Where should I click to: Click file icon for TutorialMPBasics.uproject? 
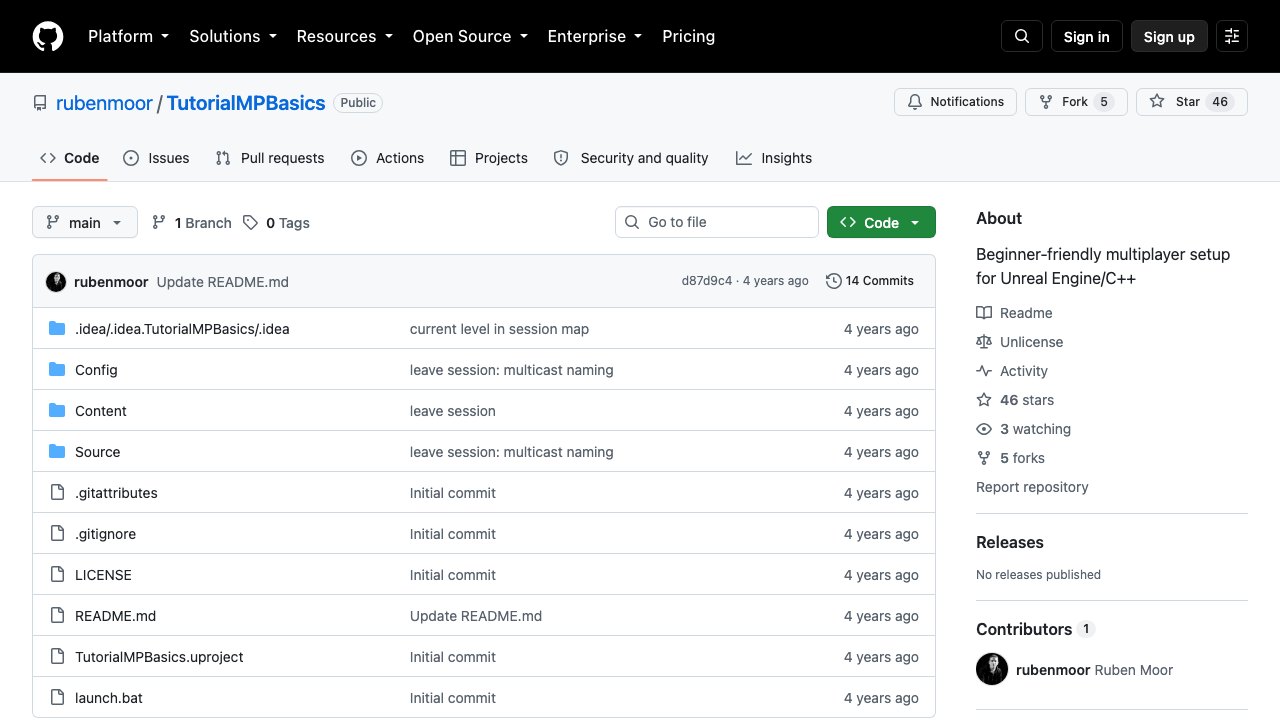coord(57,657)
